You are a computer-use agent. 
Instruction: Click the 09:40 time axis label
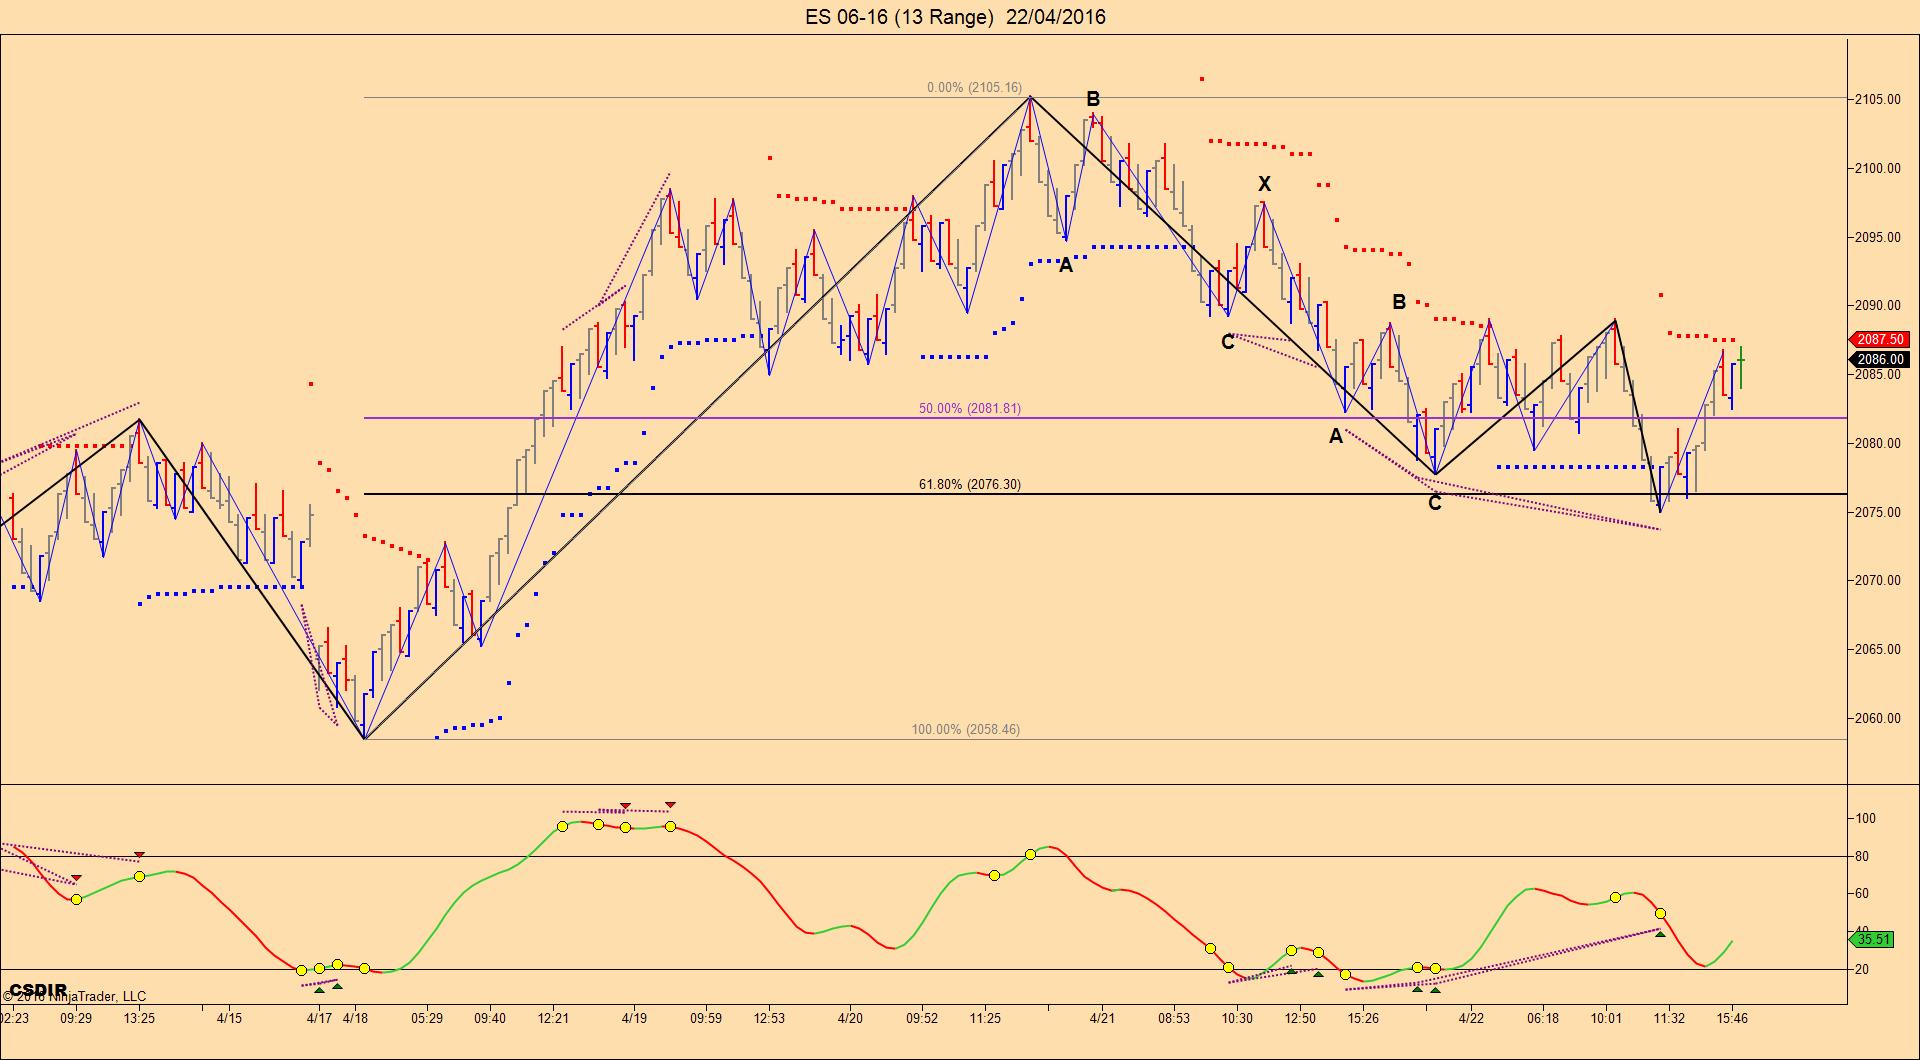pos(490,1019)
